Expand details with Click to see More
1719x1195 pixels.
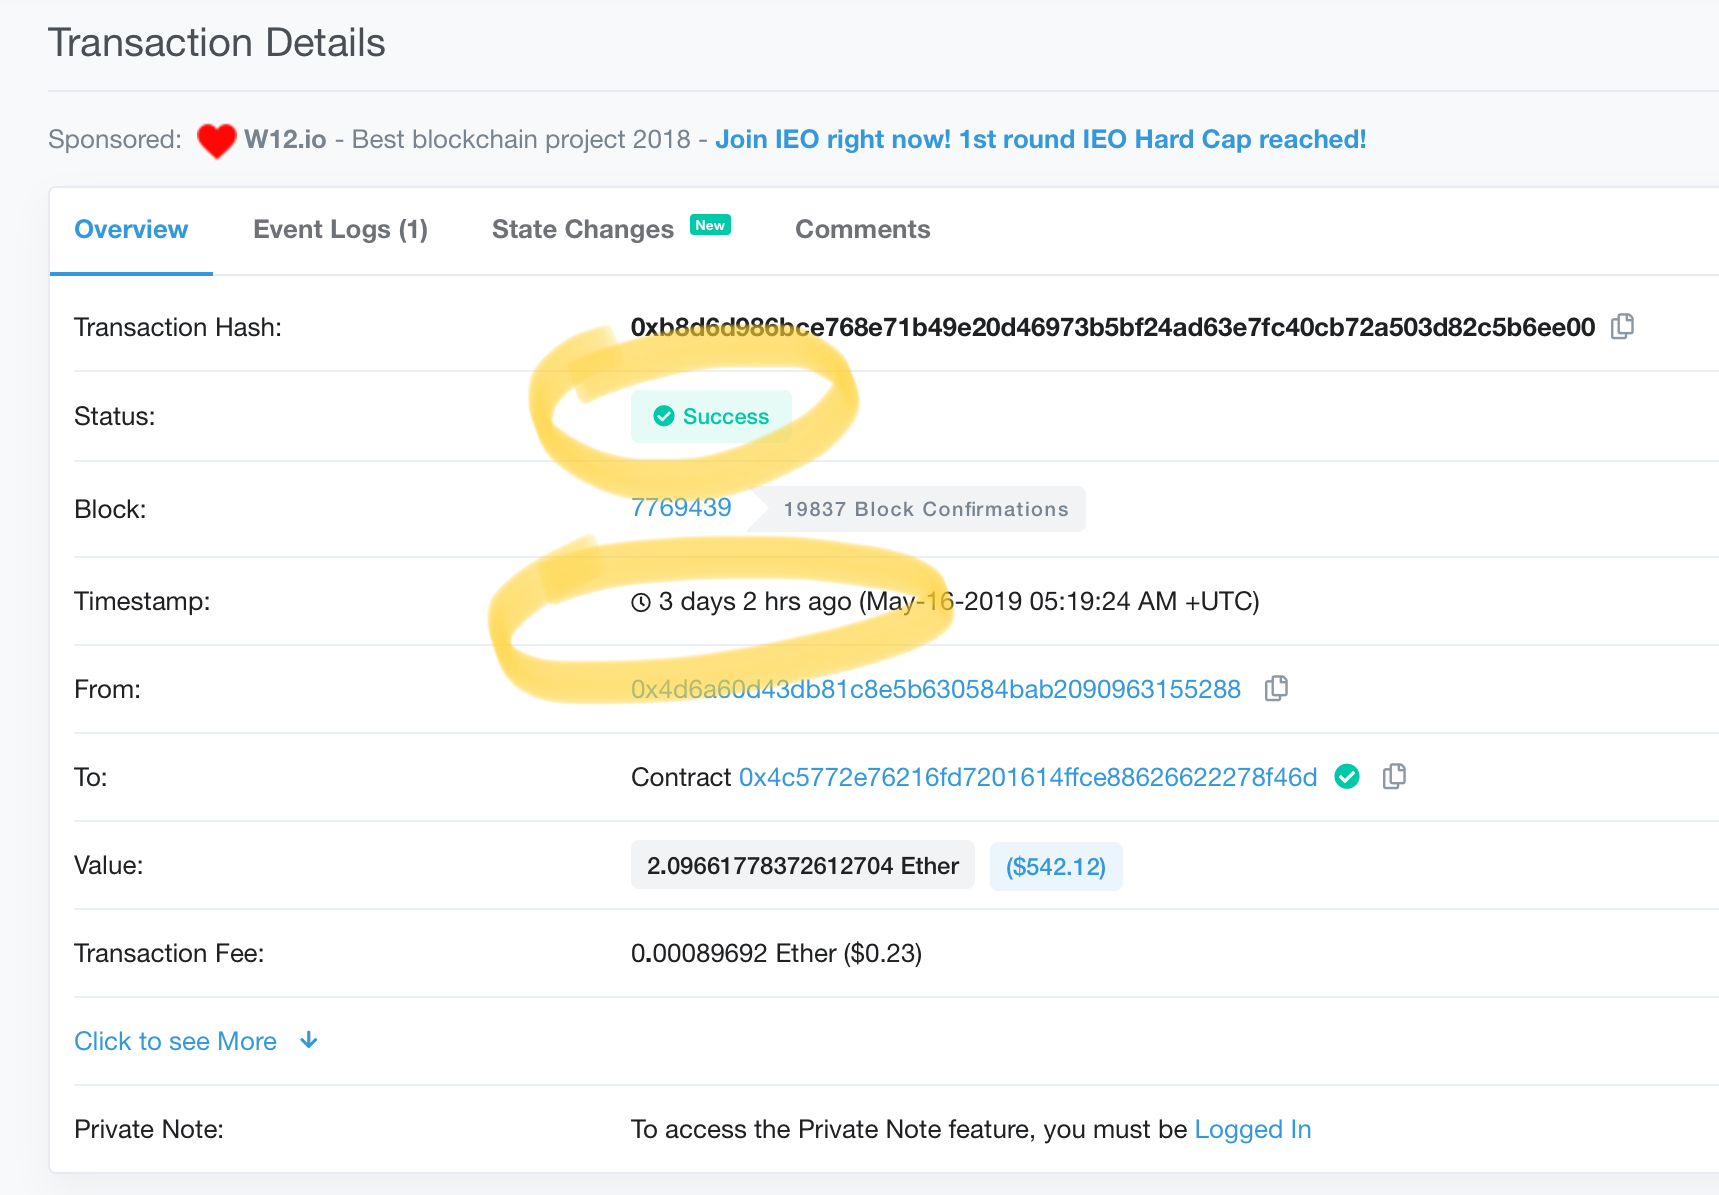click(x=176, y=1041)
